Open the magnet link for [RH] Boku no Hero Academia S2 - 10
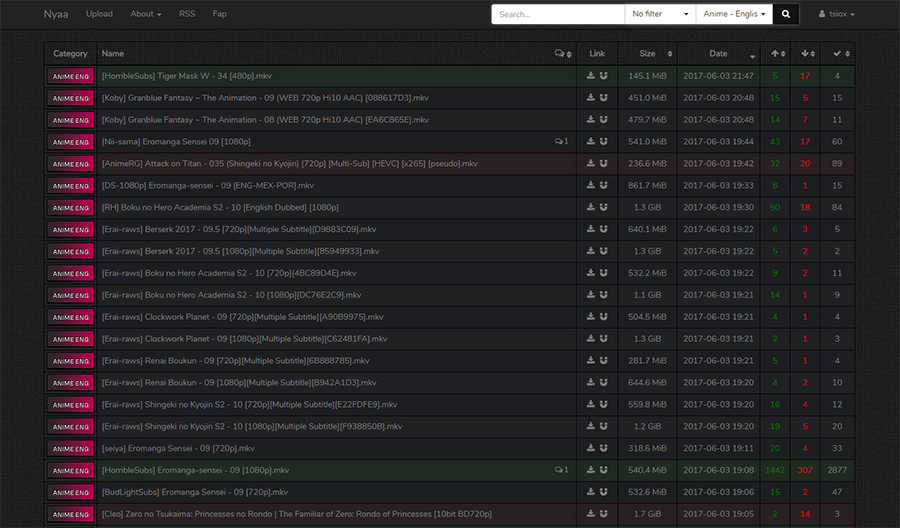Image resolution: width=900 pixels, height=528 pixels. pos(604,208)
